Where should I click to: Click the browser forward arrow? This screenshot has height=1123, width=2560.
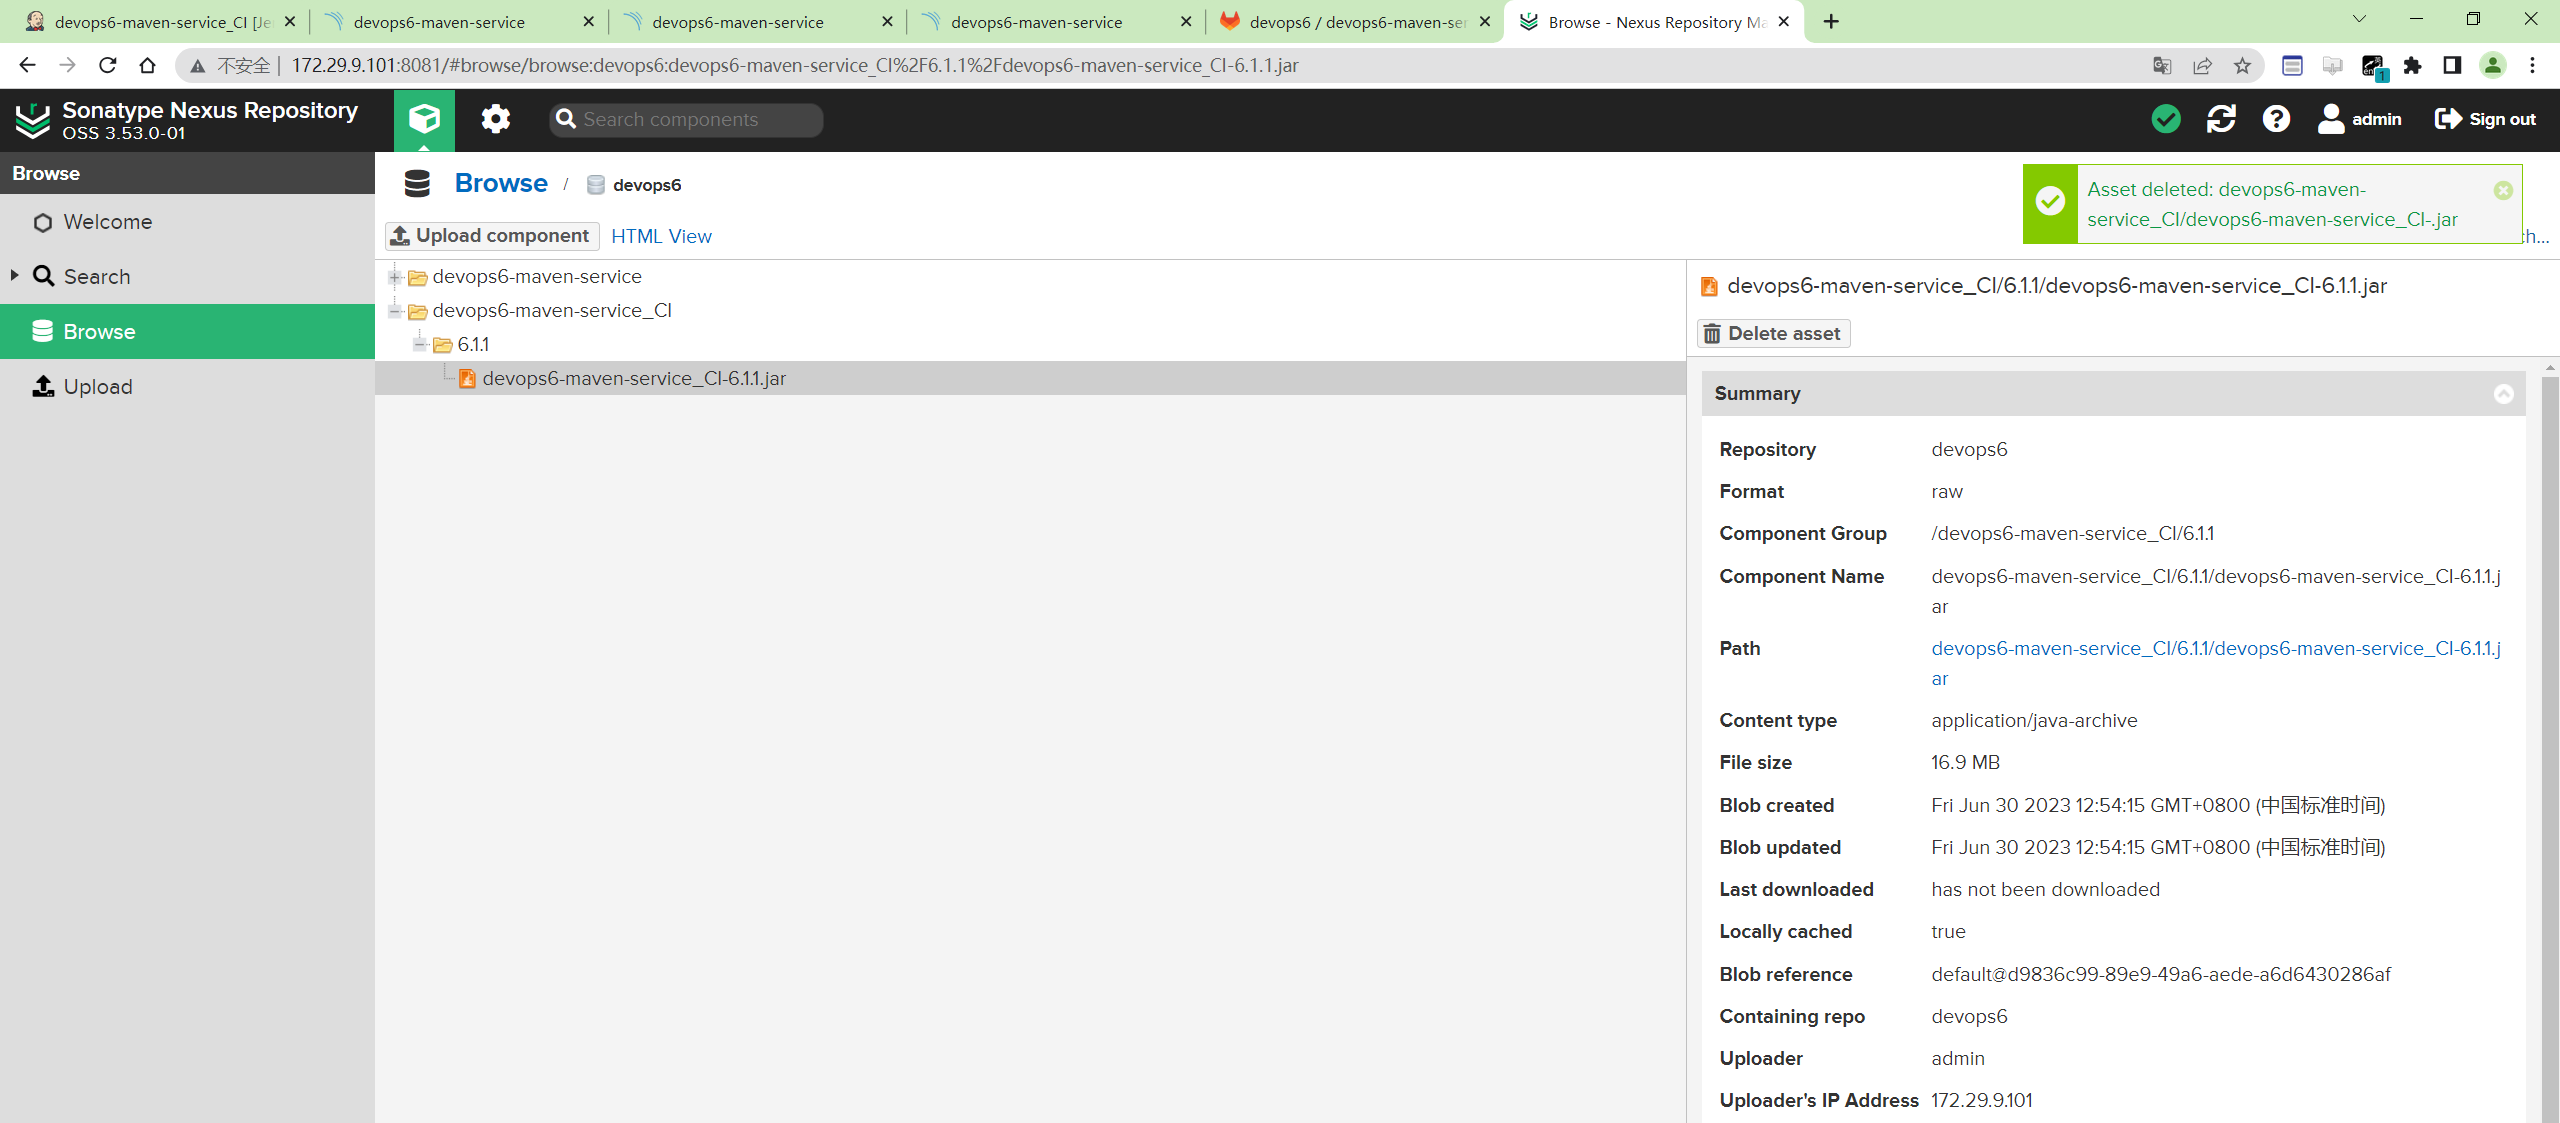click(67, 65)
